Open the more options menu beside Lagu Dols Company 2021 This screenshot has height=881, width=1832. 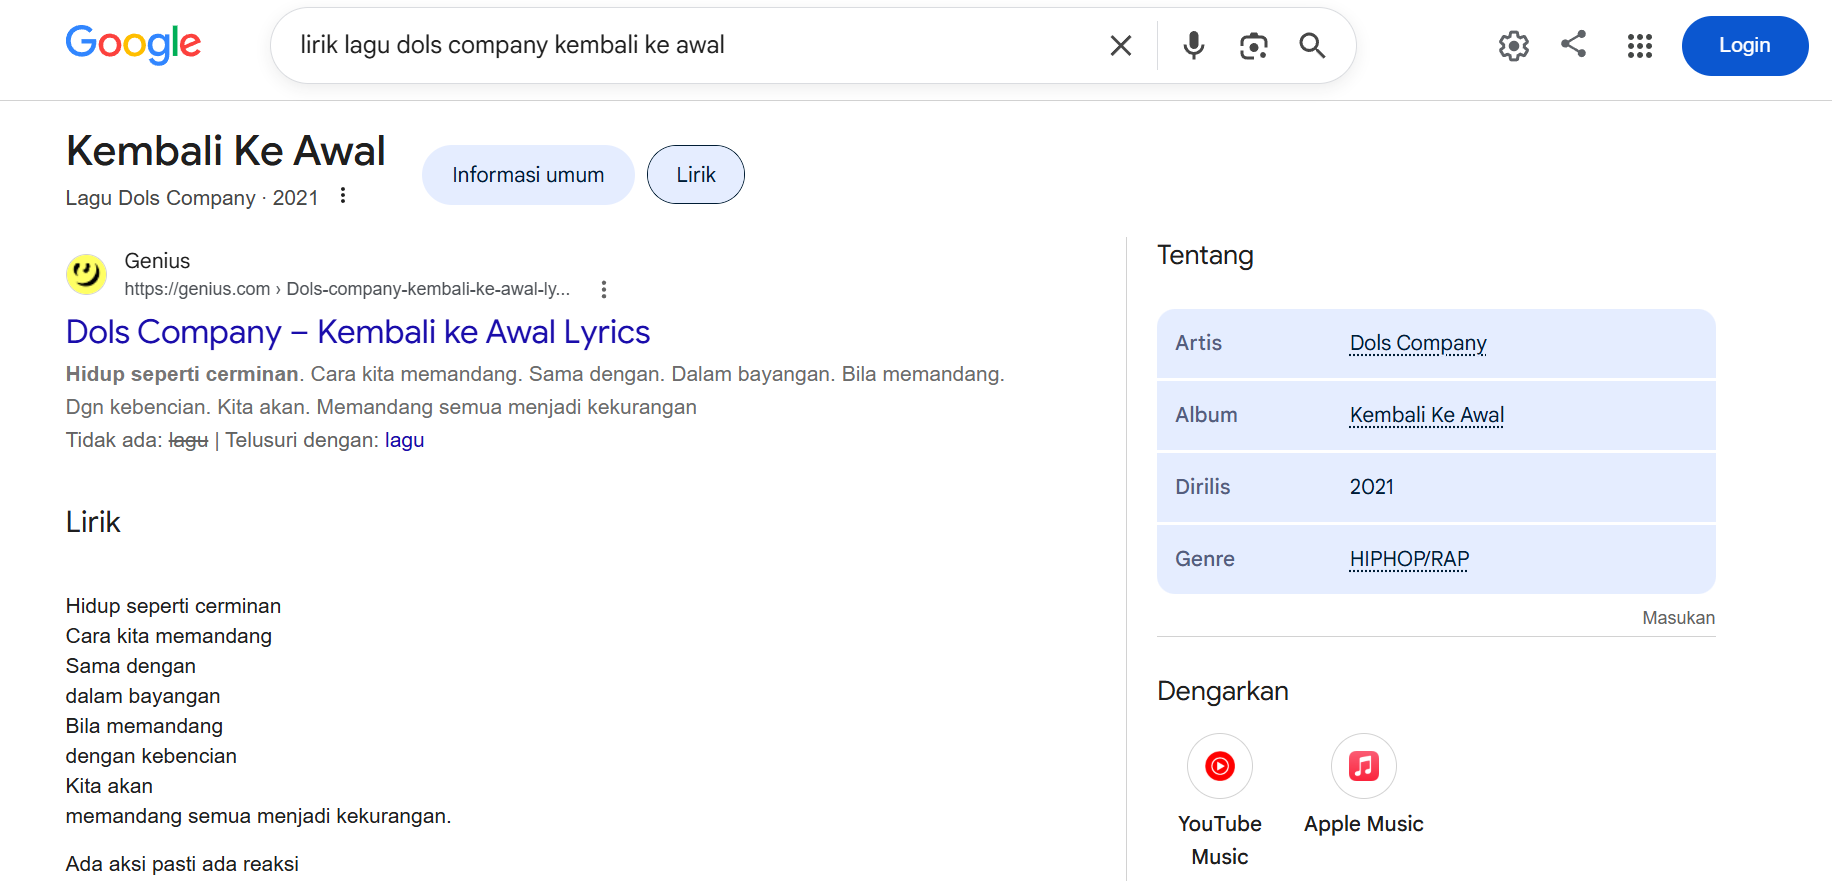[x=343, y=196]
